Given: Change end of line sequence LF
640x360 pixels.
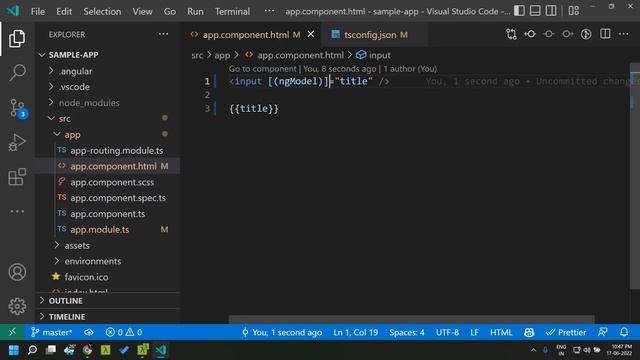Looking at the screenshot, I should 474,332.
